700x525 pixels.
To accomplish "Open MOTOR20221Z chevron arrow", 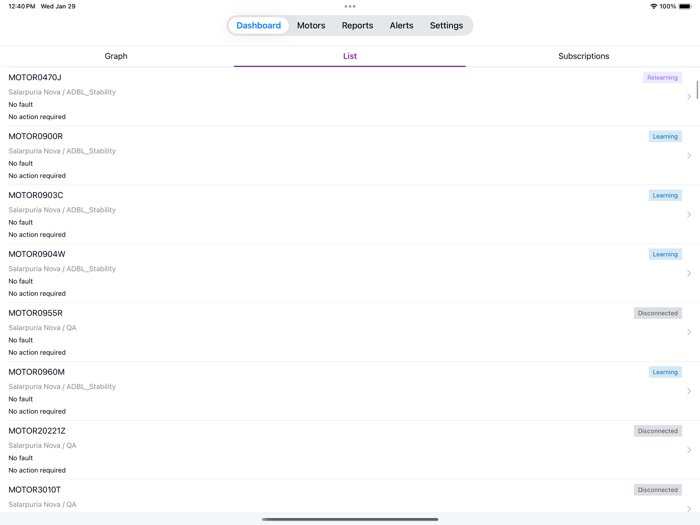I will (x=689, y=450).
